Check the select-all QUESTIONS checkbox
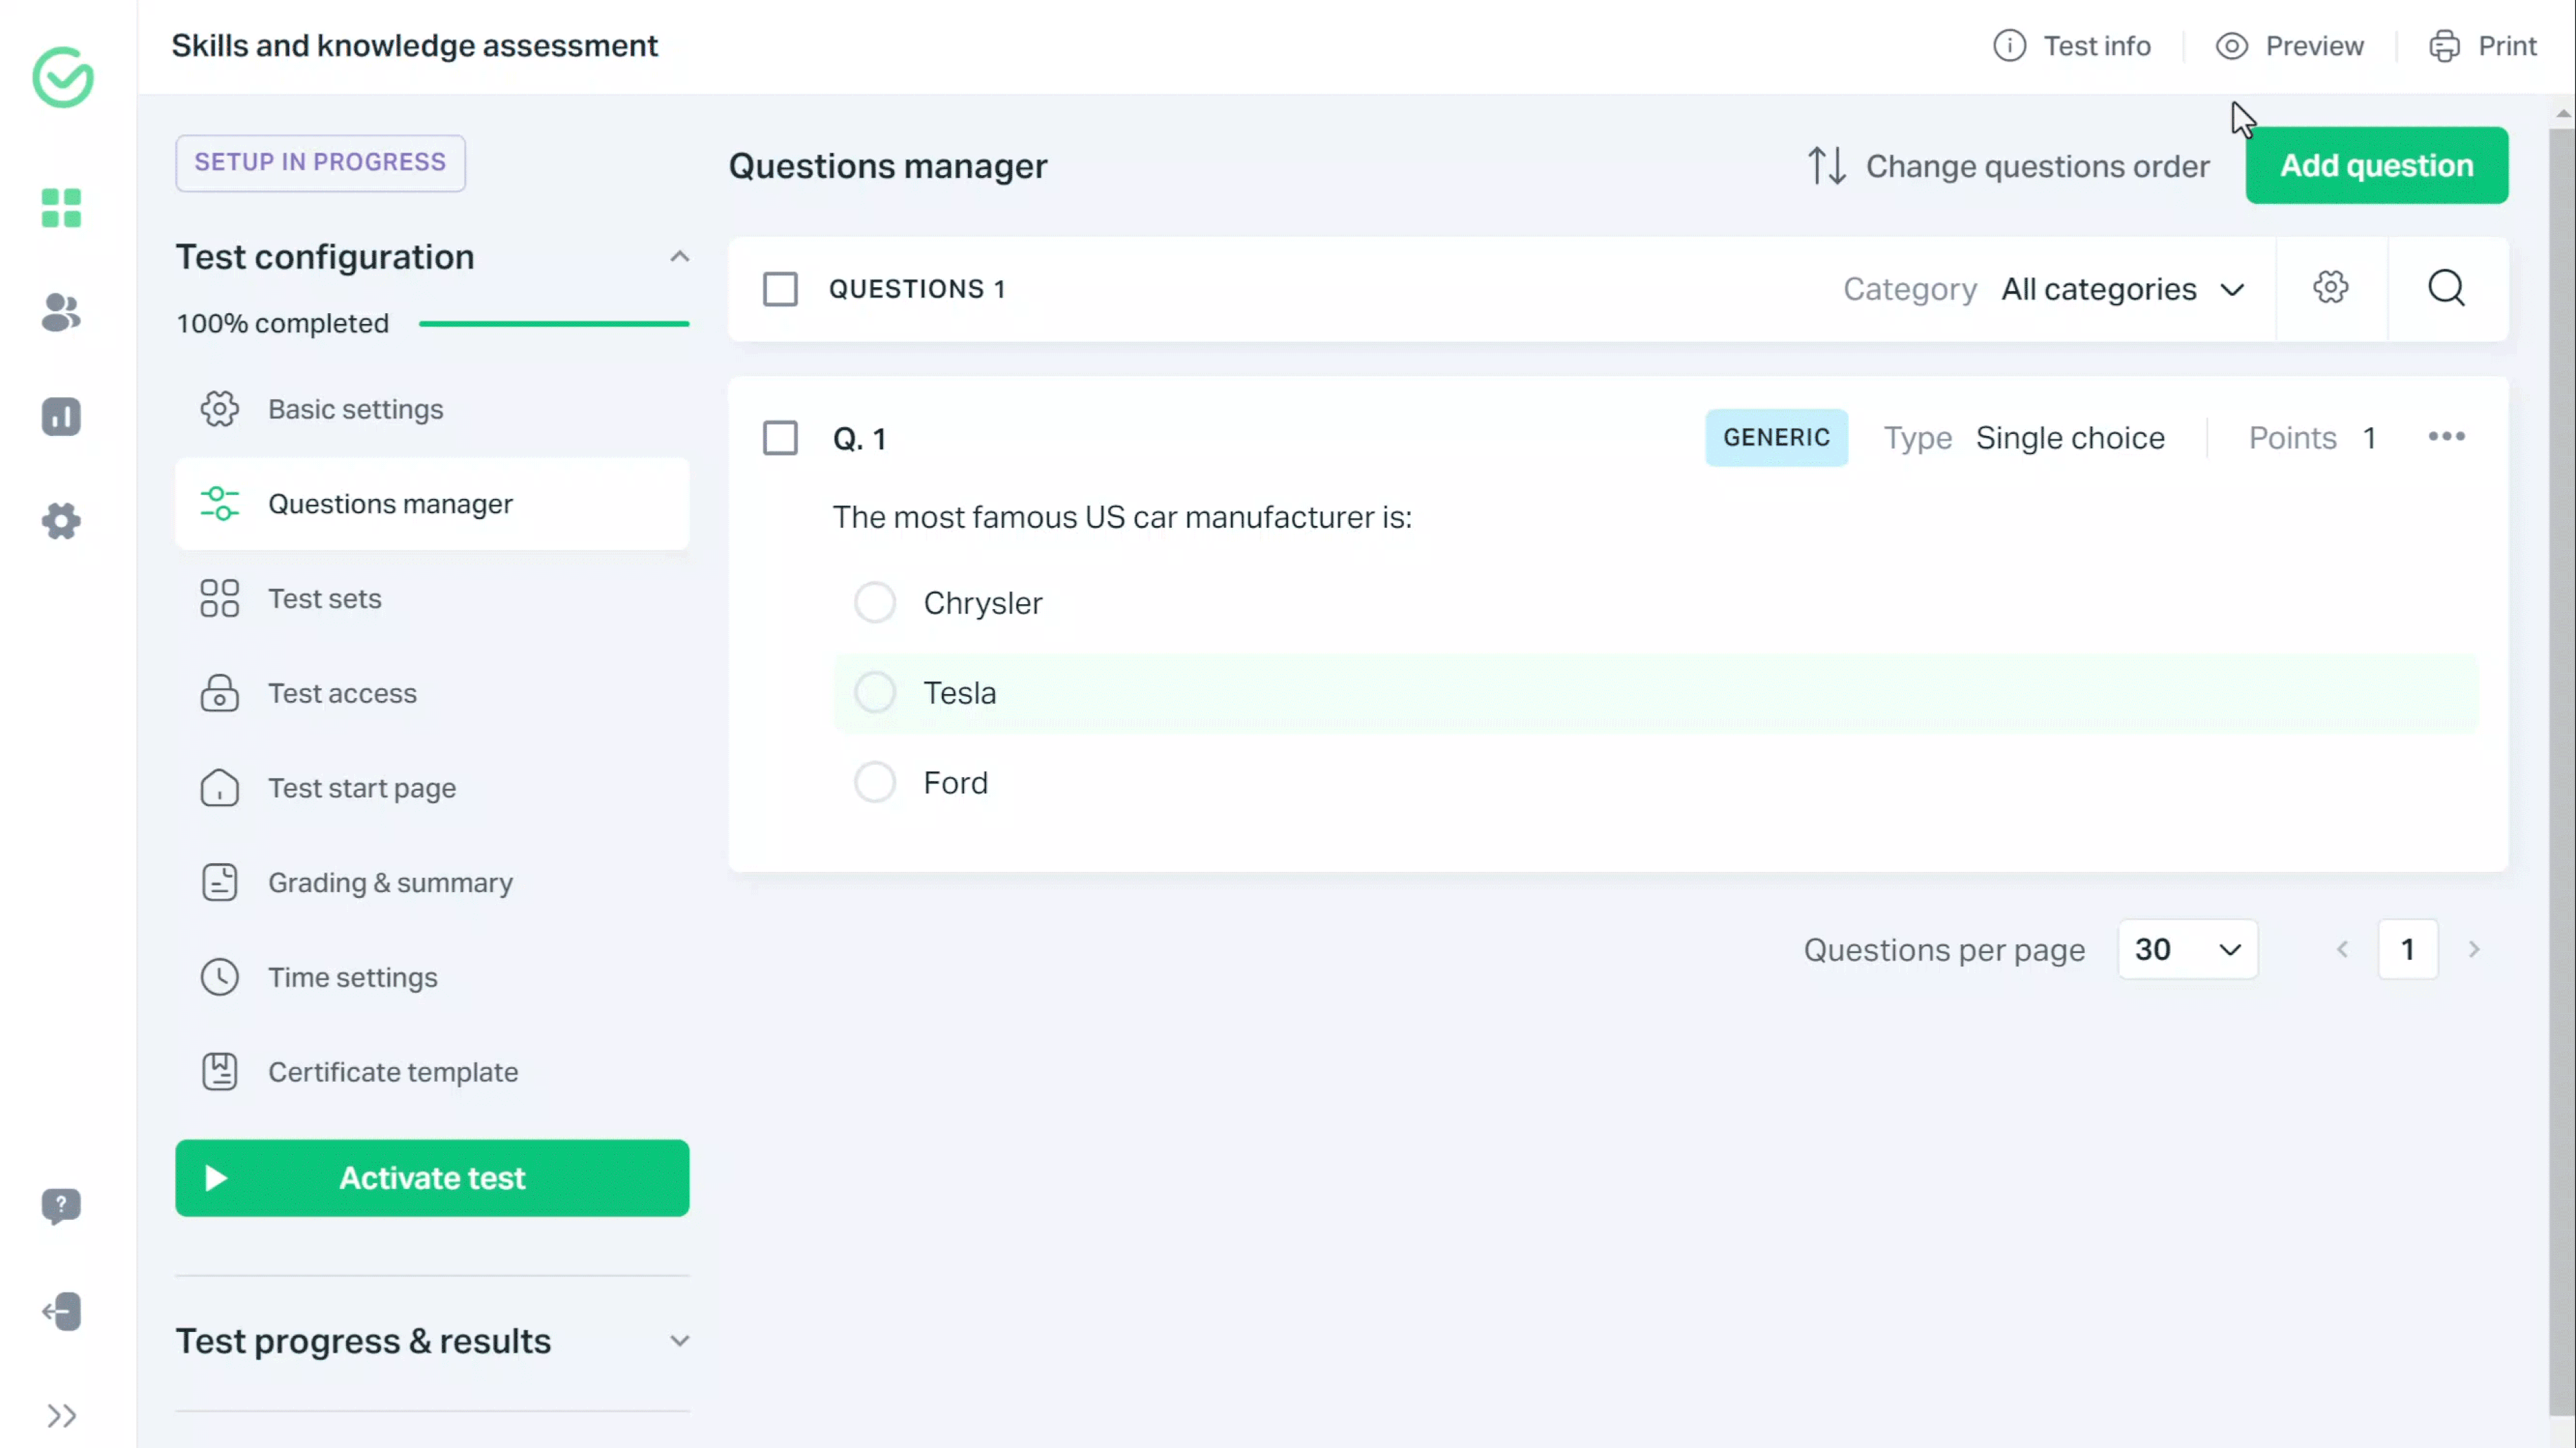Image resolution: width=2576 pixels, height=1448 pixels. [781, 289]
